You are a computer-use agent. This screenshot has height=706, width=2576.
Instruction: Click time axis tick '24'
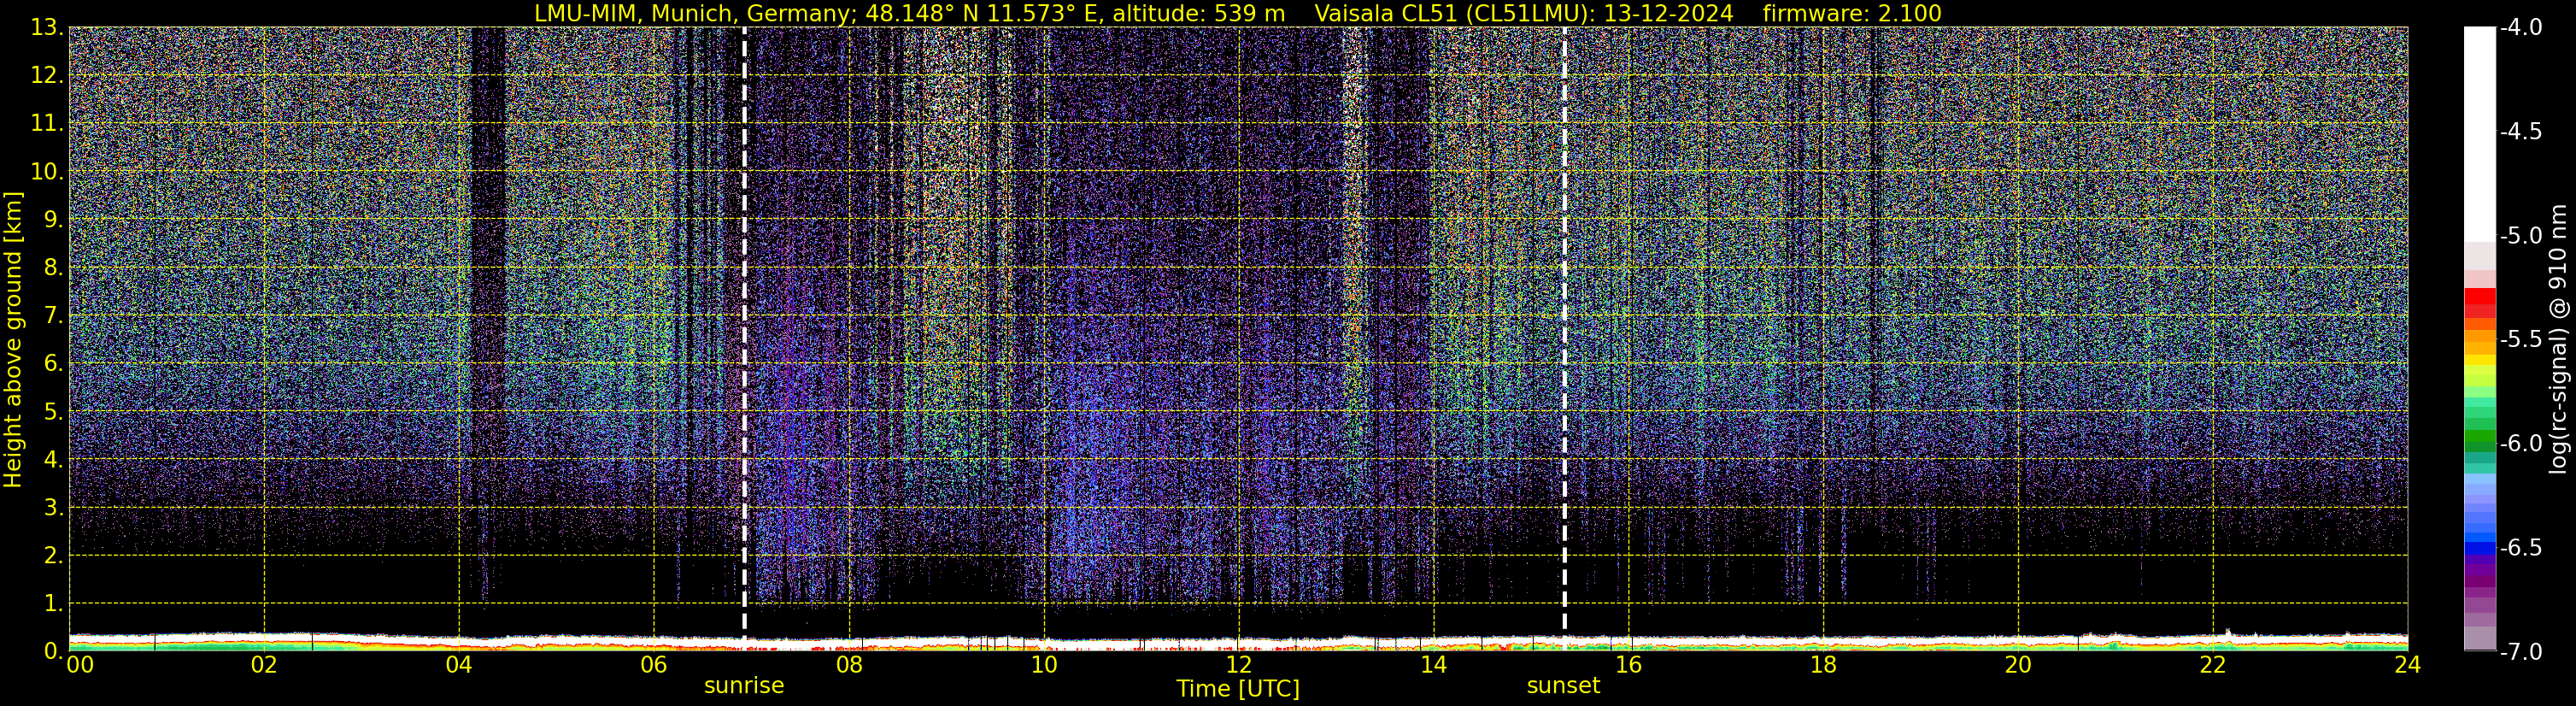[x=2408, y=665]
